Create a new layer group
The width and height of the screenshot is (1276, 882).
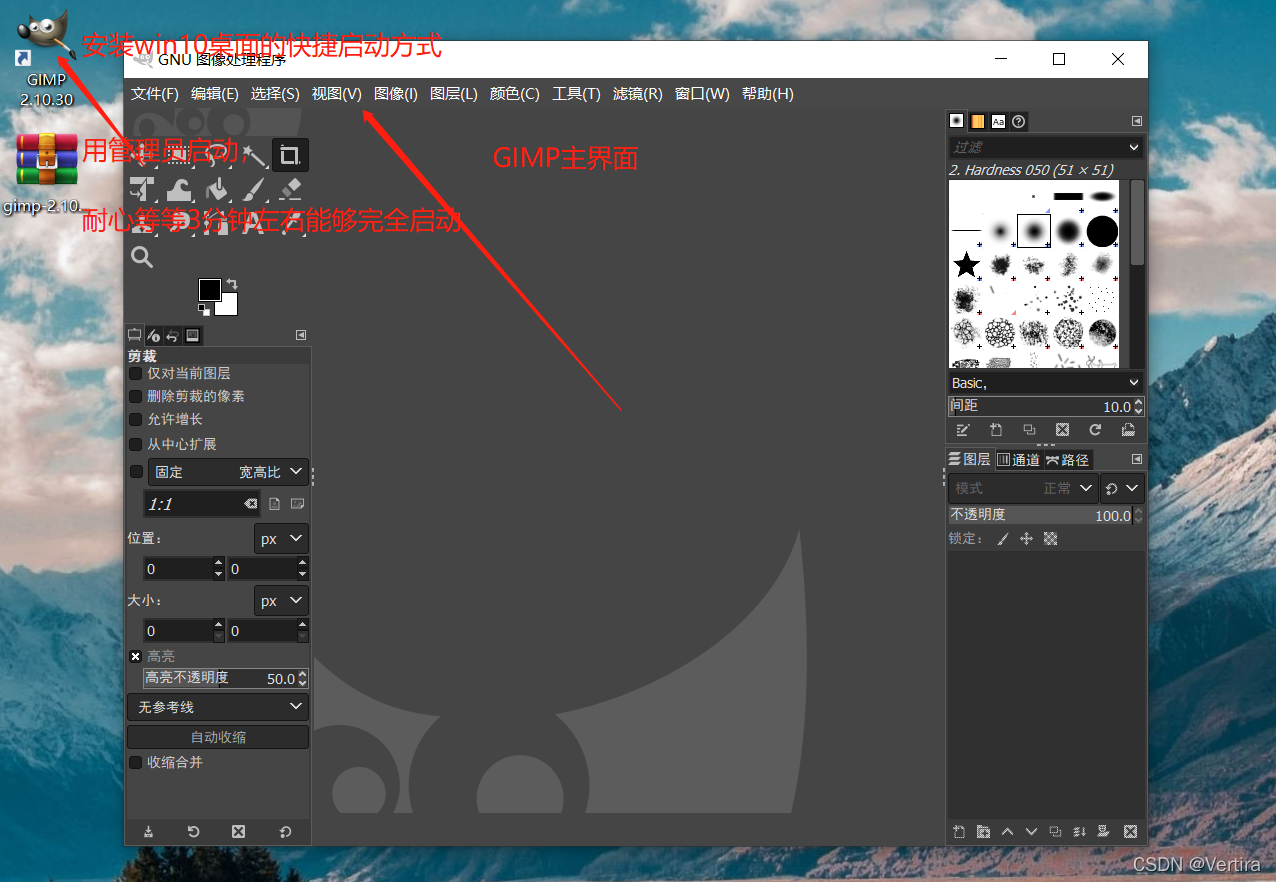click(983, 831)
